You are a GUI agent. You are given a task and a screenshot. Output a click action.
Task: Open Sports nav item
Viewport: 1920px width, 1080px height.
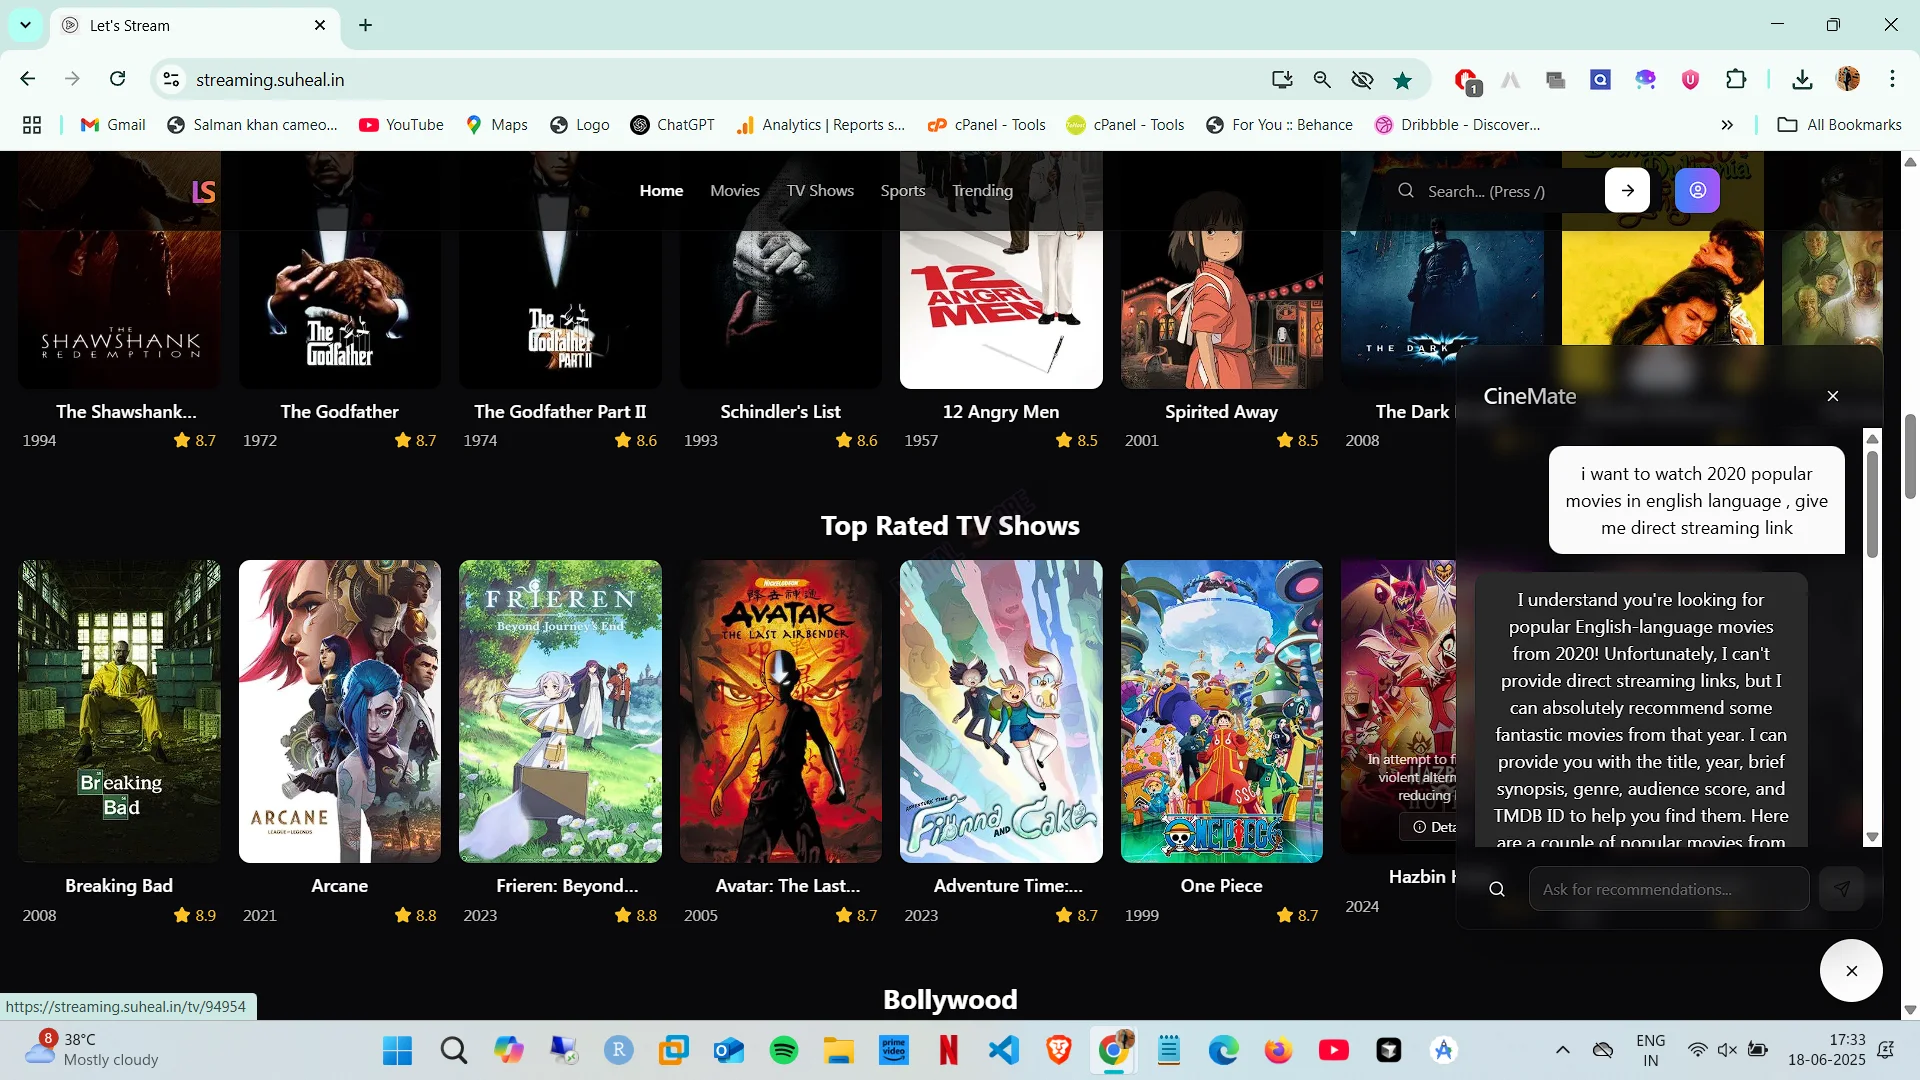click(x=903, y=190)
